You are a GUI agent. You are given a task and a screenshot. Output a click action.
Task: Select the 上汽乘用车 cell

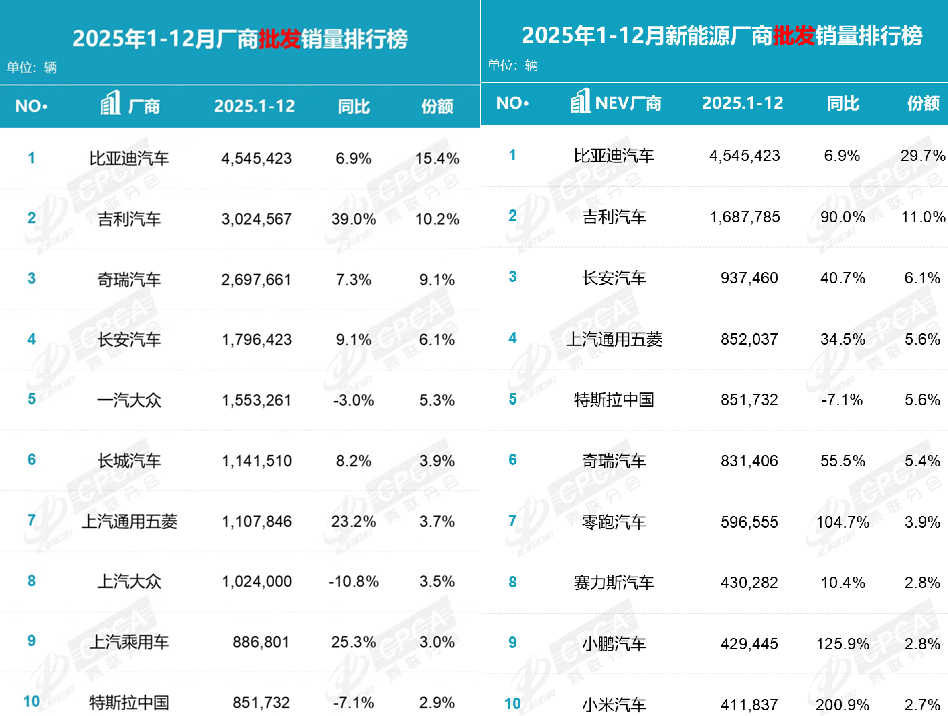click(125, 642)
